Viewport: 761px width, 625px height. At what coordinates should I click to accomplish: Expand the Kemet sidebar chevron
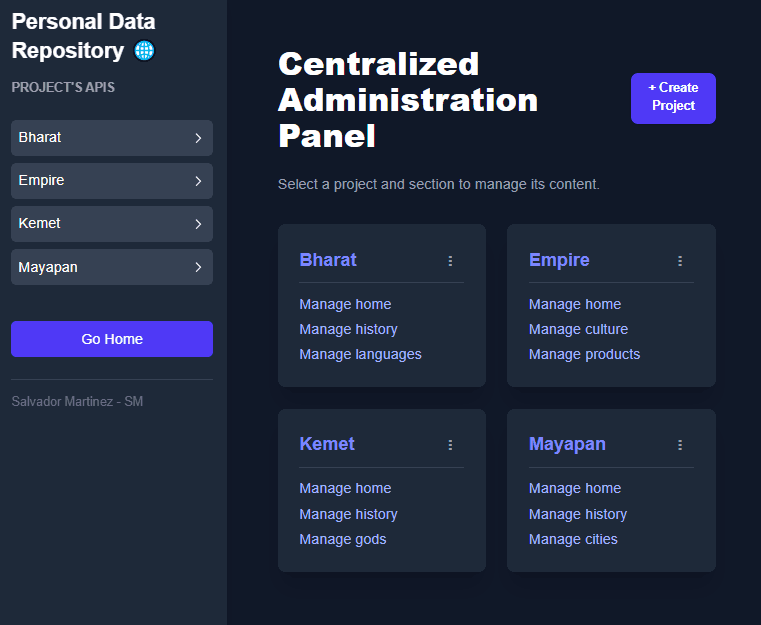(198, 224)
